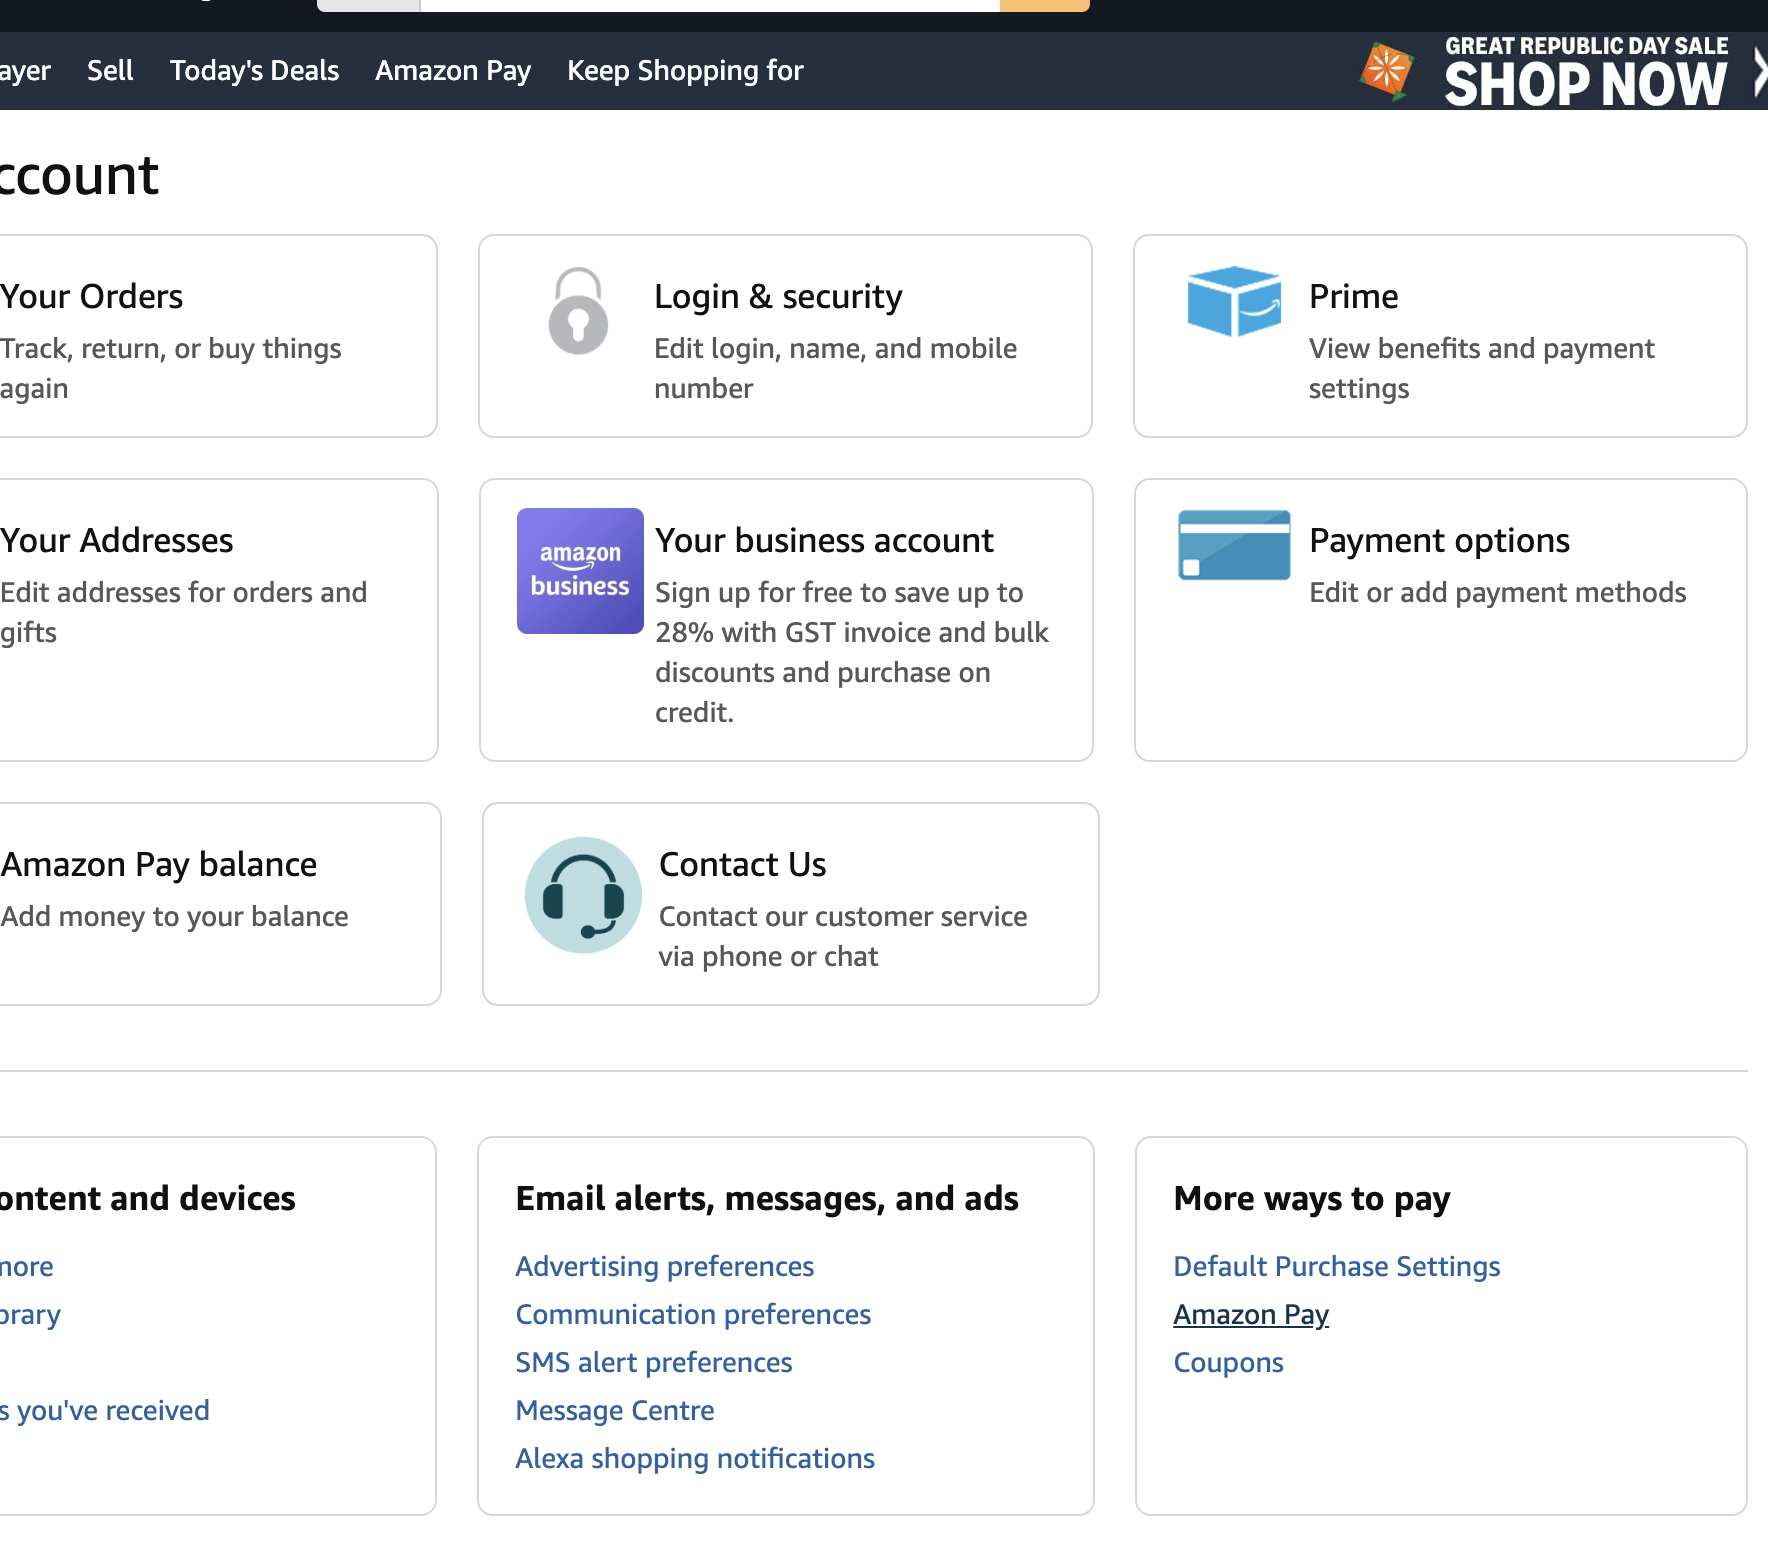Screen dimensions: 1768x1556
Task: Open Today's Deals in the navigation bar
Action: (254, 71)
